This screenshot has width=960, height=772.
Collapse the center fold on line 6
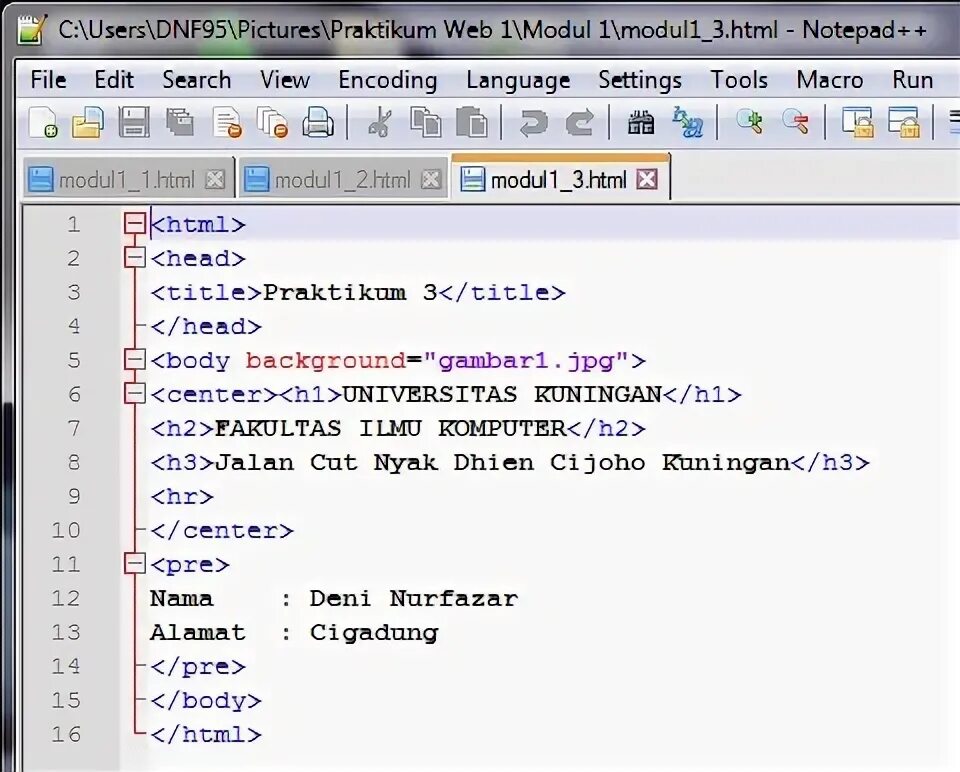(134, 394)
